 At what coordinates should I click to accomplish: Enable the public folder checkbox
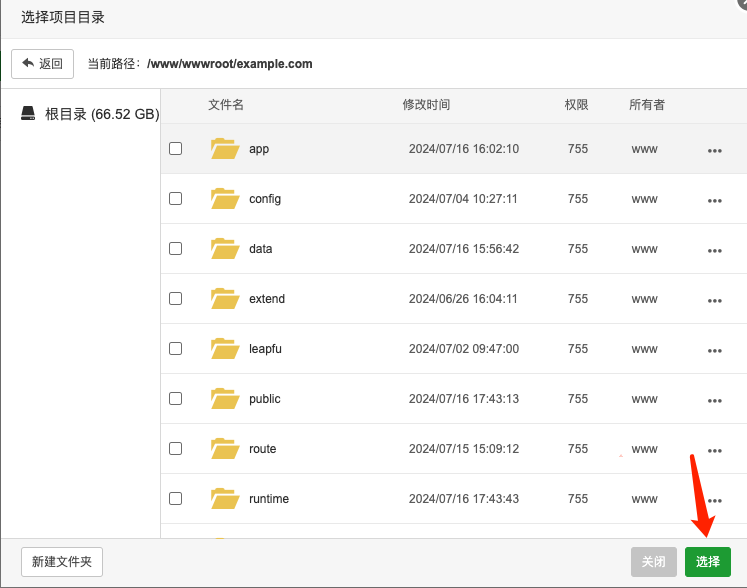coord(176,399)
